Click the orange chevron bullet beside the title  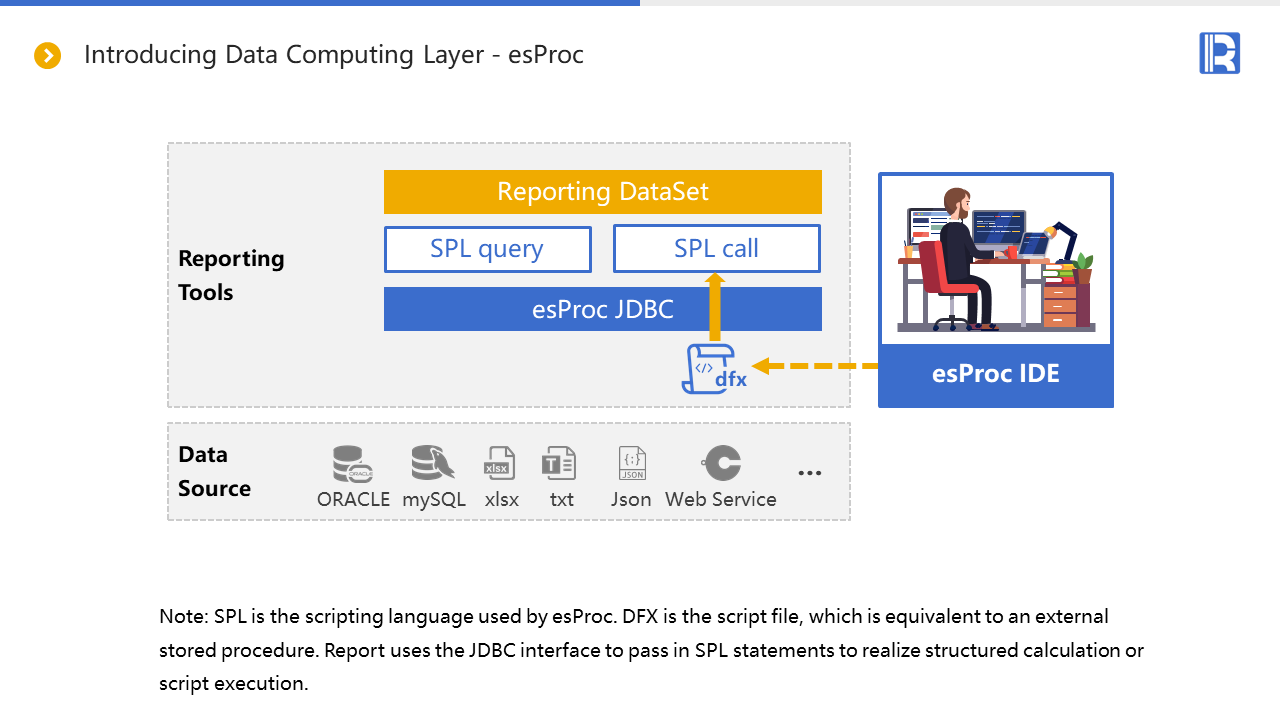click(x=47, y=55)
